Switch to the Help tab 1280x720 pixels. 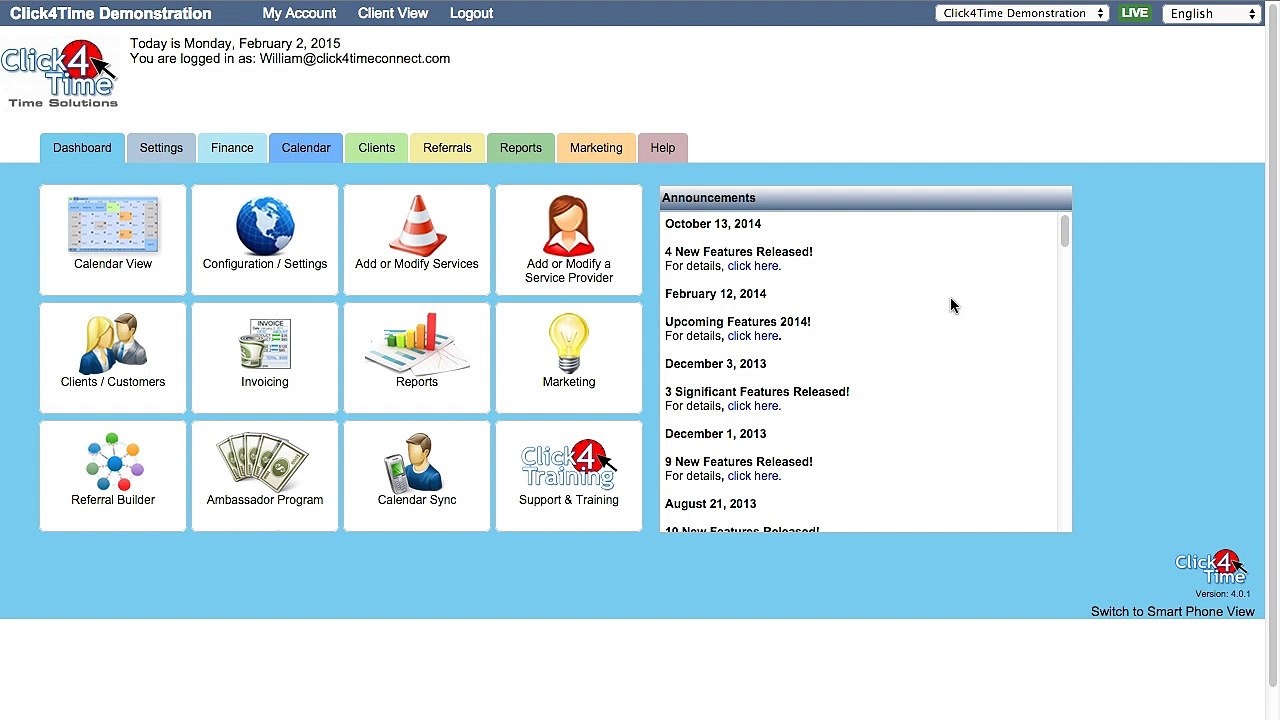point(663,148)
